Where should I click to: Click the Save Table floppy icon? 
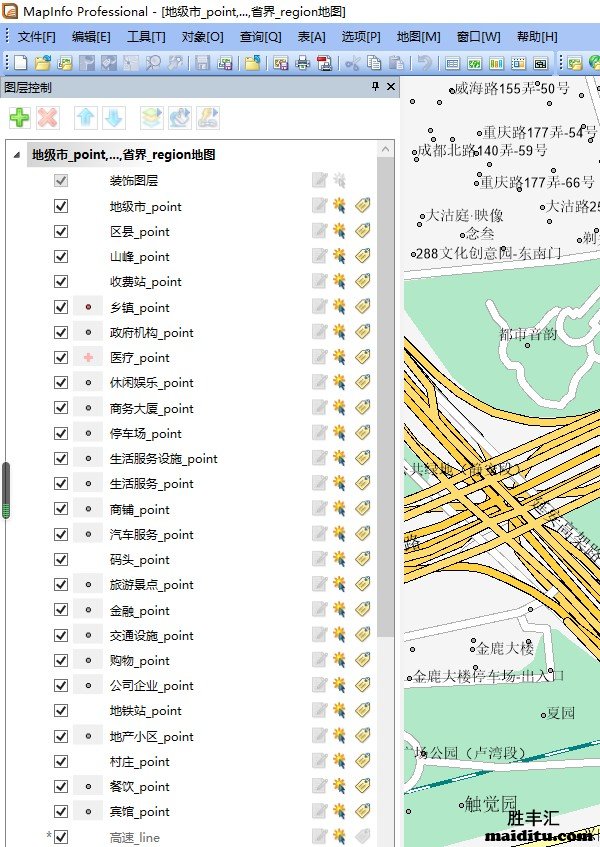203,63
